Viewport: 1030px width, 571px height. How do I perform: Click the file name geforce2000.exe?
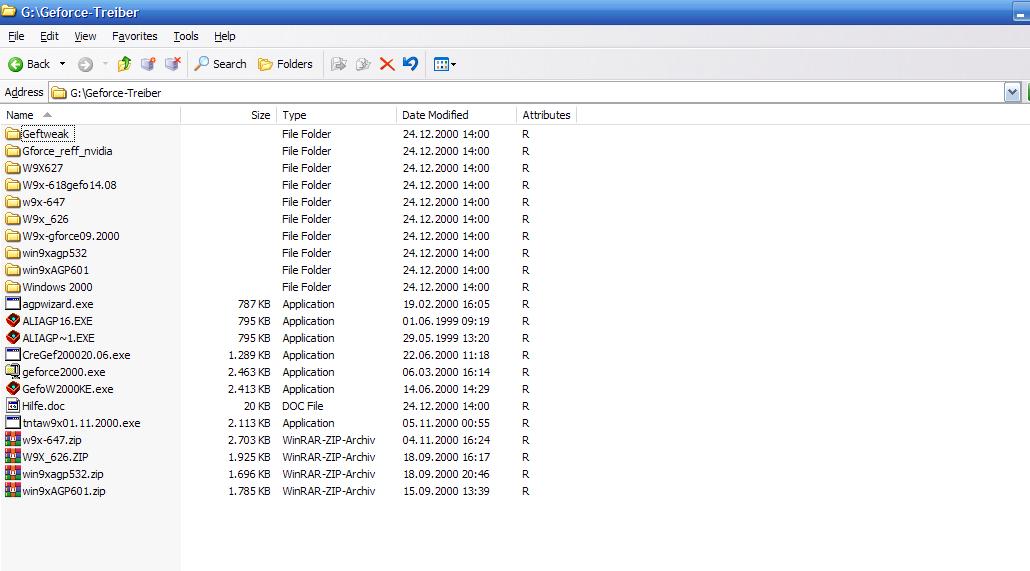coord(64,372)
